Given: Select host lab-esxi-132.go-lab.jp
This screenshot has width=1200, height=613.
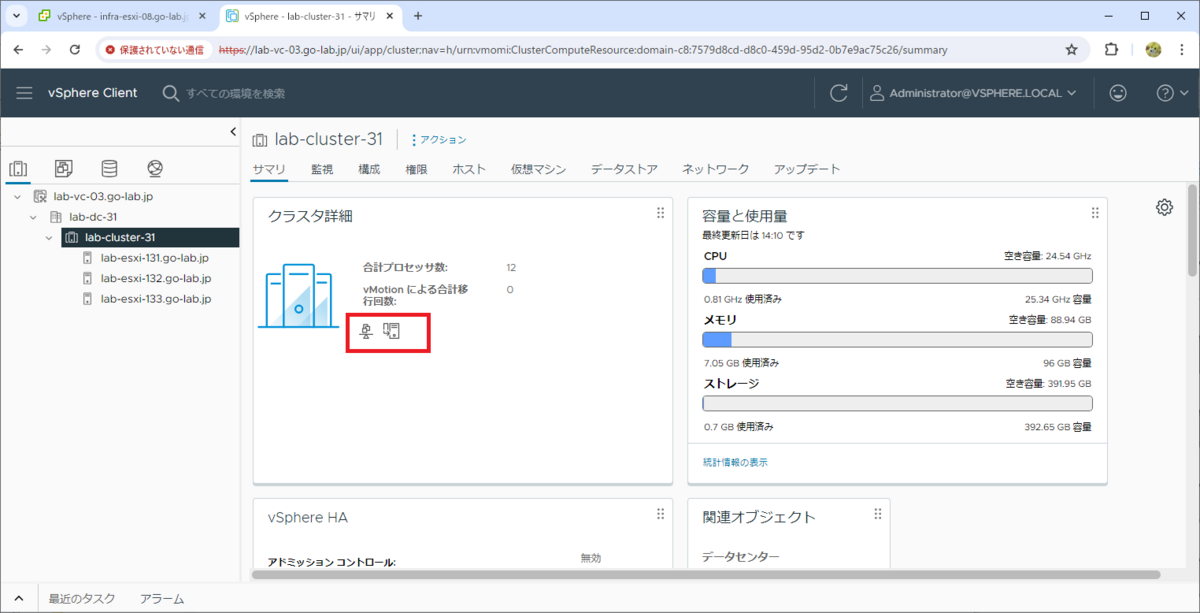Looking at the screenshot, I should point(156,278).
